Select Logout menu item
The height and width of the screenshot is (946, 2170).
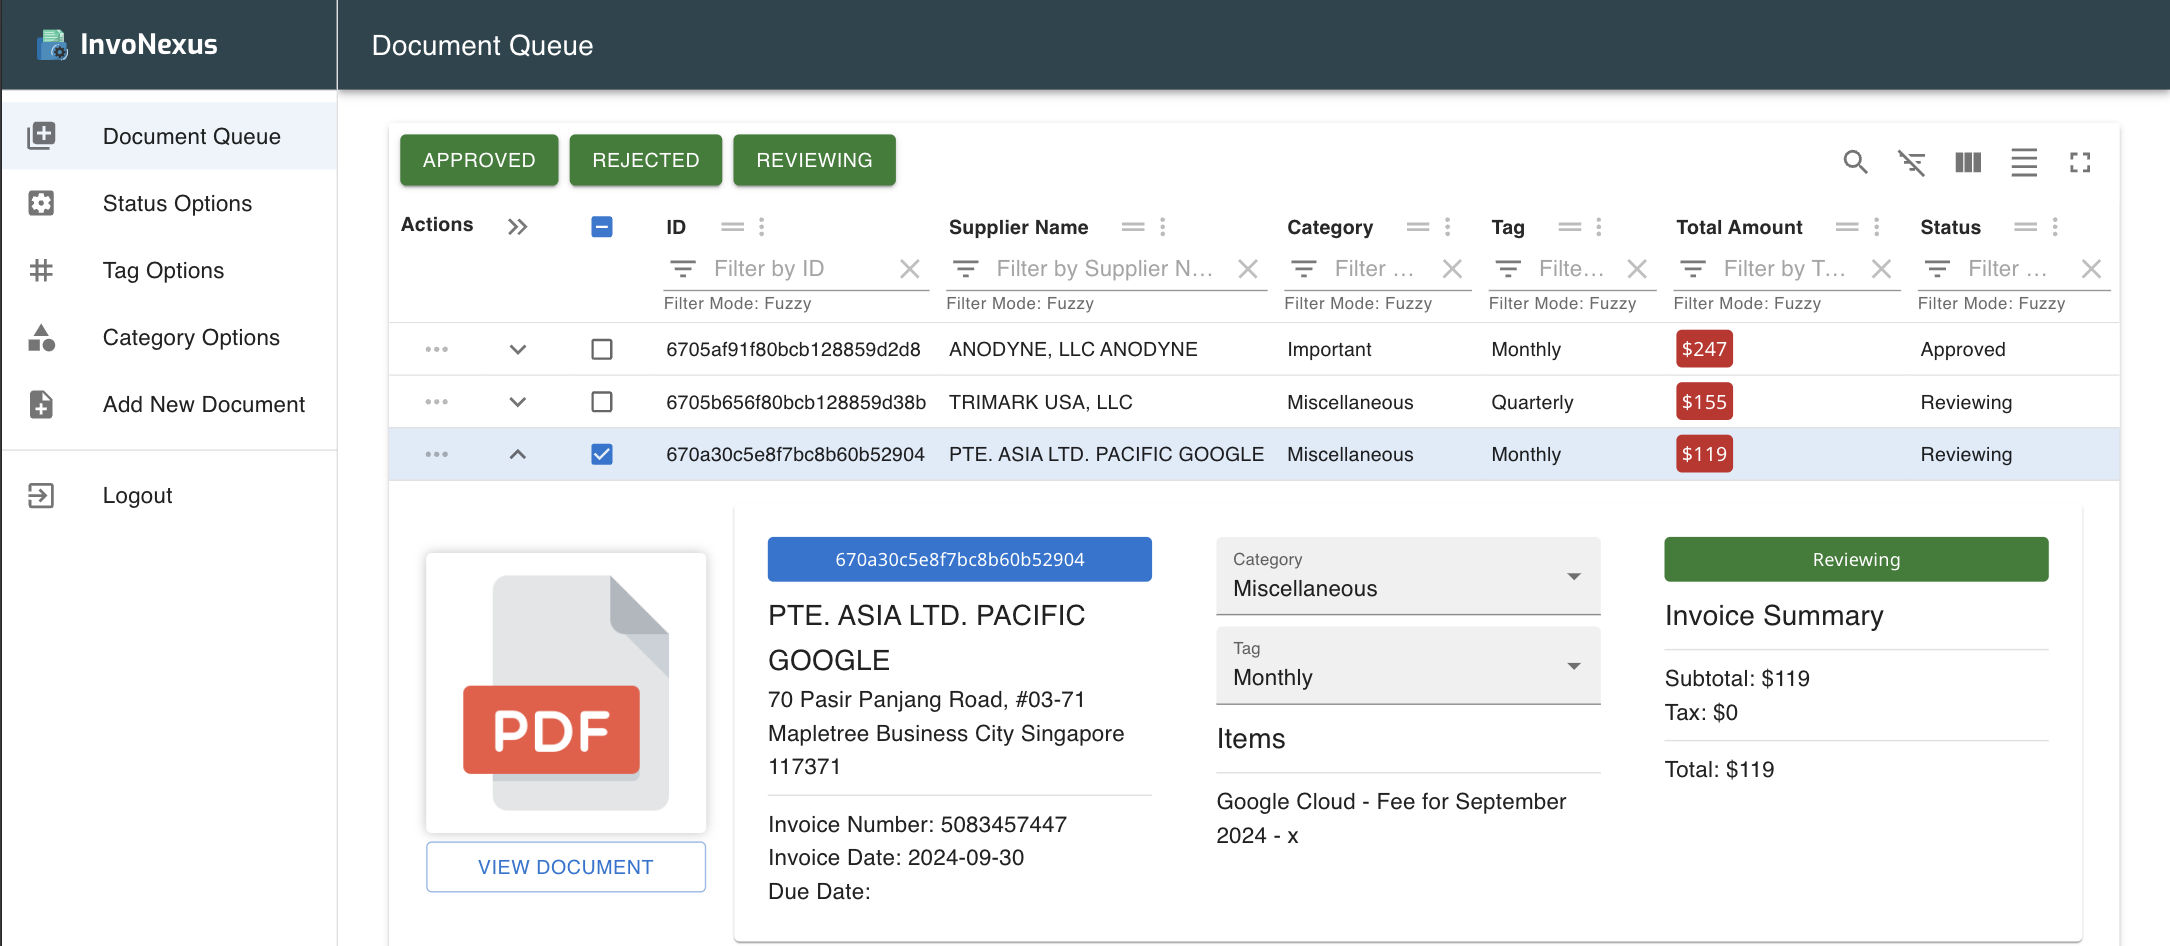(x=168, y=495)
